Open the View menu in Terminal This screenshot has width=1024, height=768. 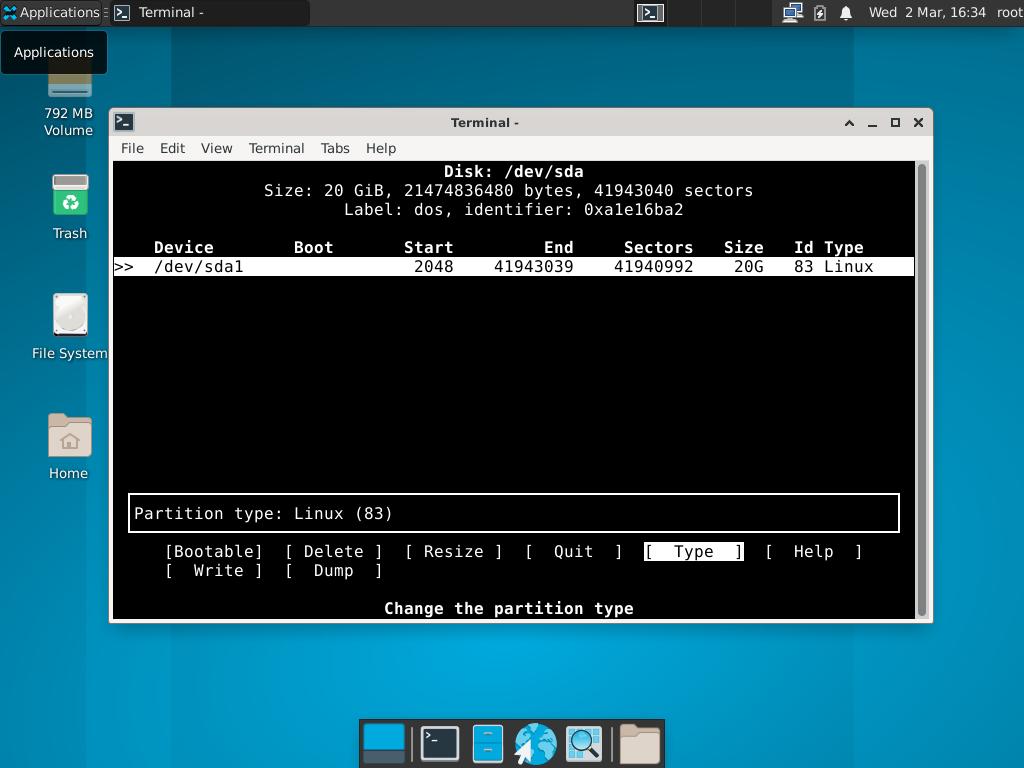(216, 148)
